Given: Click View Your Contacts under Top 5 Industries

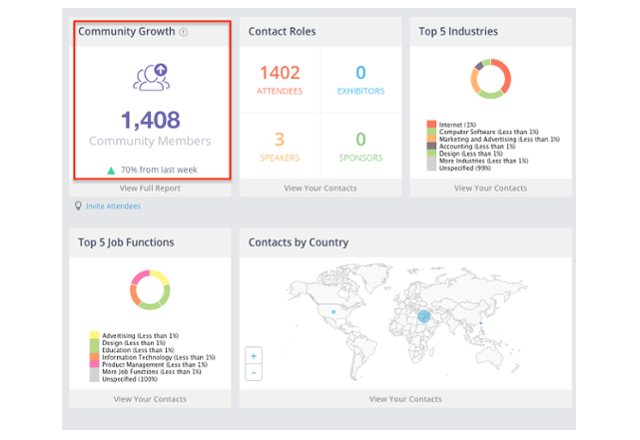Looking at the screenshot, I should click(x=490, y=187).
